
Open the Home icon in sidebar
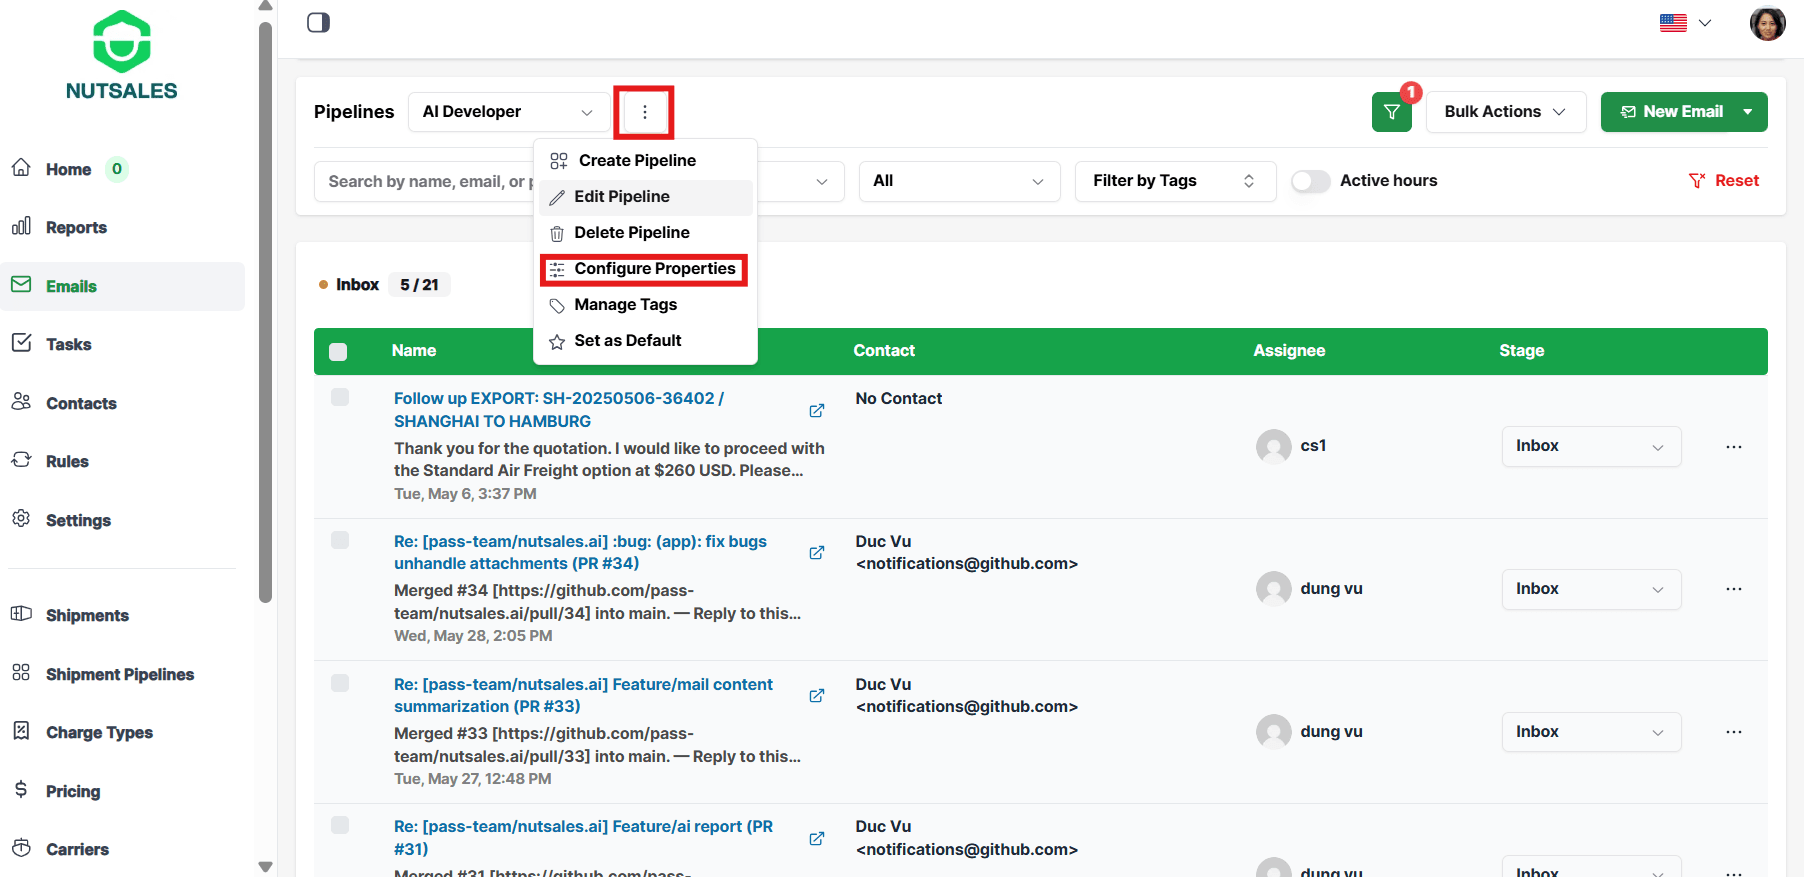pos(21,168)
